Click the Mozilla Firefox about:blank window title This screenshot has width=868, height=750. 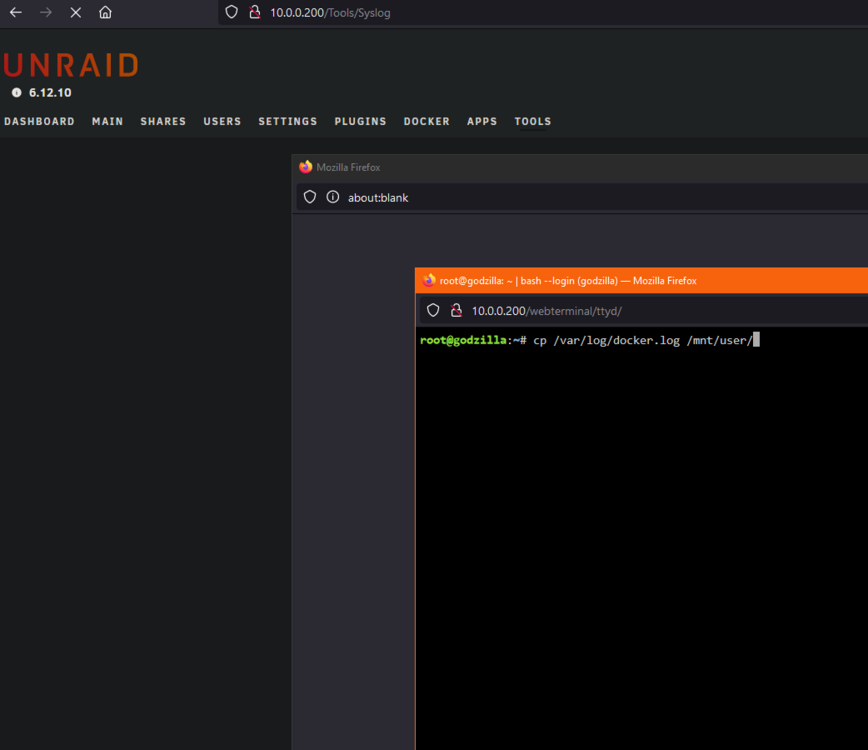348,167
